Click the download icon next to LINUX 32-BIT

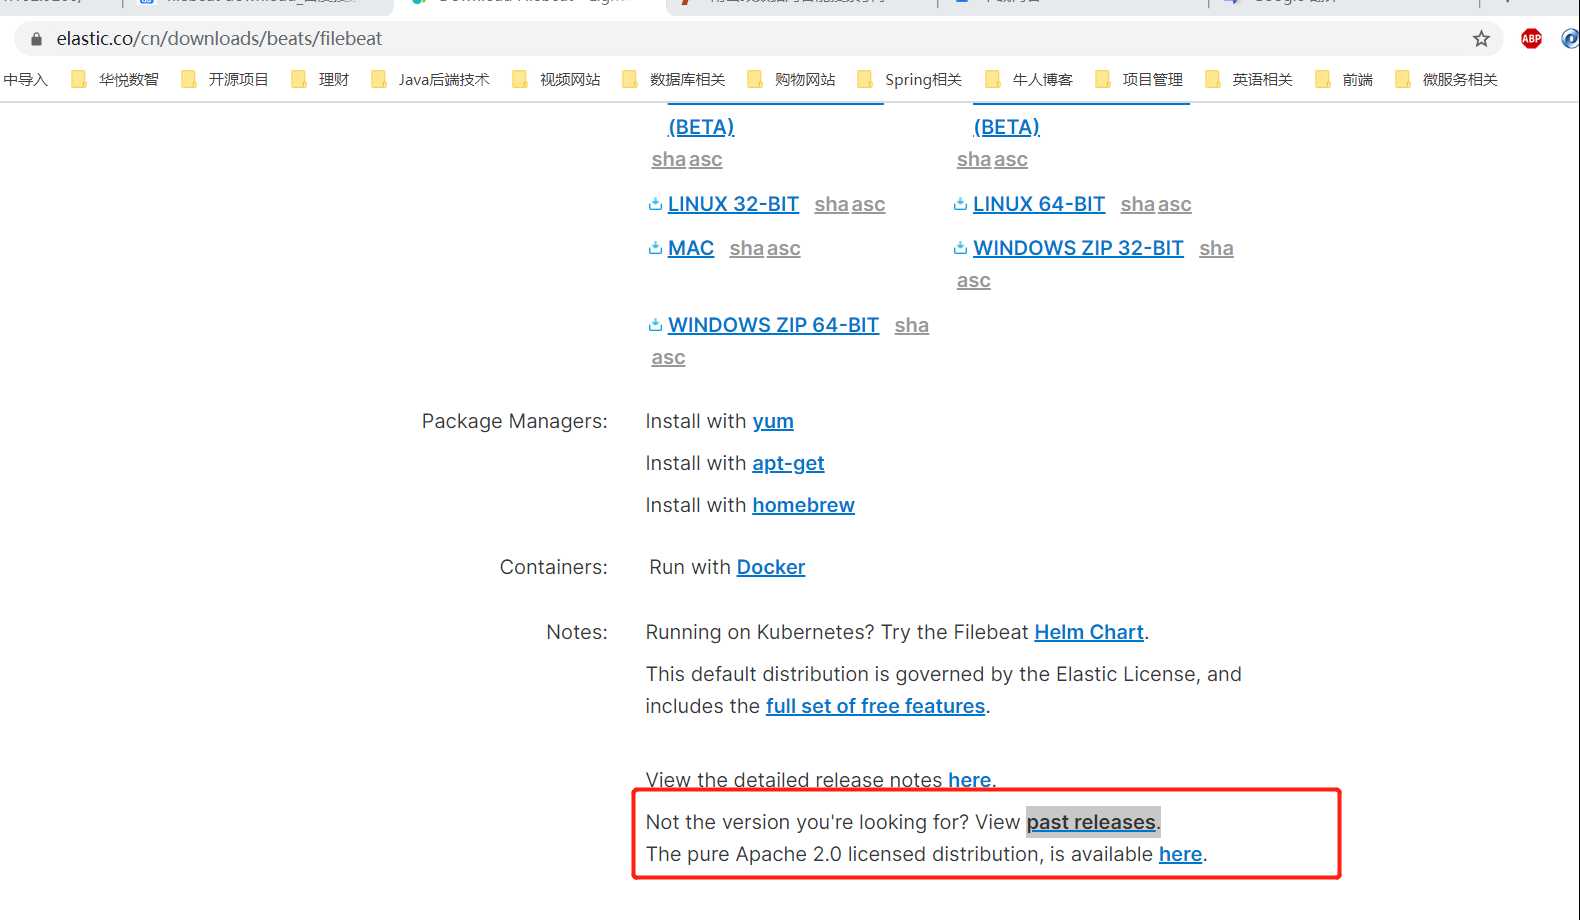pyautogui.click(x=656, y=204)
